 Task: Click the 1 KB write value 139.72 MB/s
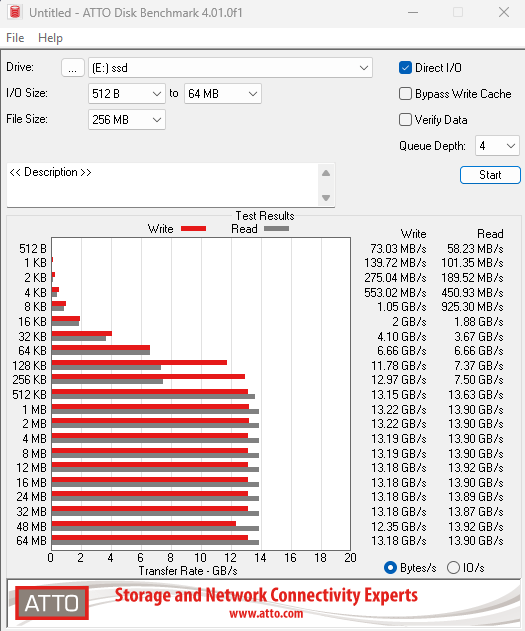click(x=395, y=263)
